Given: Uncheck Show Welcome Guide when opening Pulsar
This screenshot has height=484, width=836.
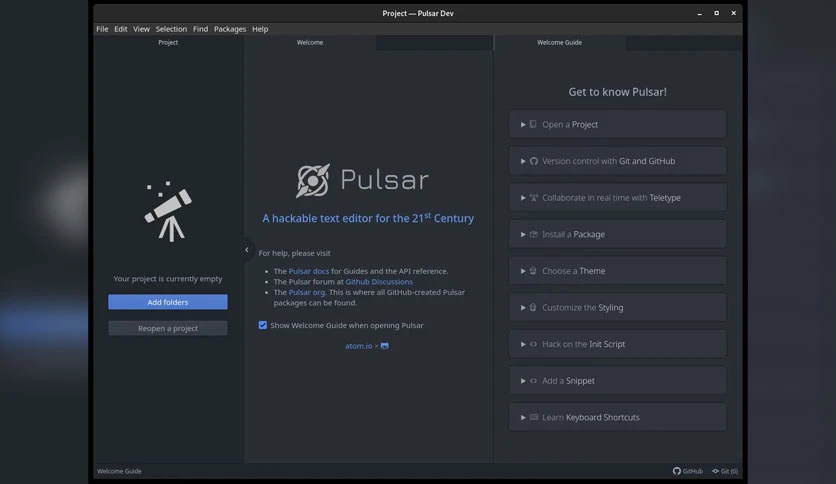Looking at the screenshot, I should [x=263, y=325].
